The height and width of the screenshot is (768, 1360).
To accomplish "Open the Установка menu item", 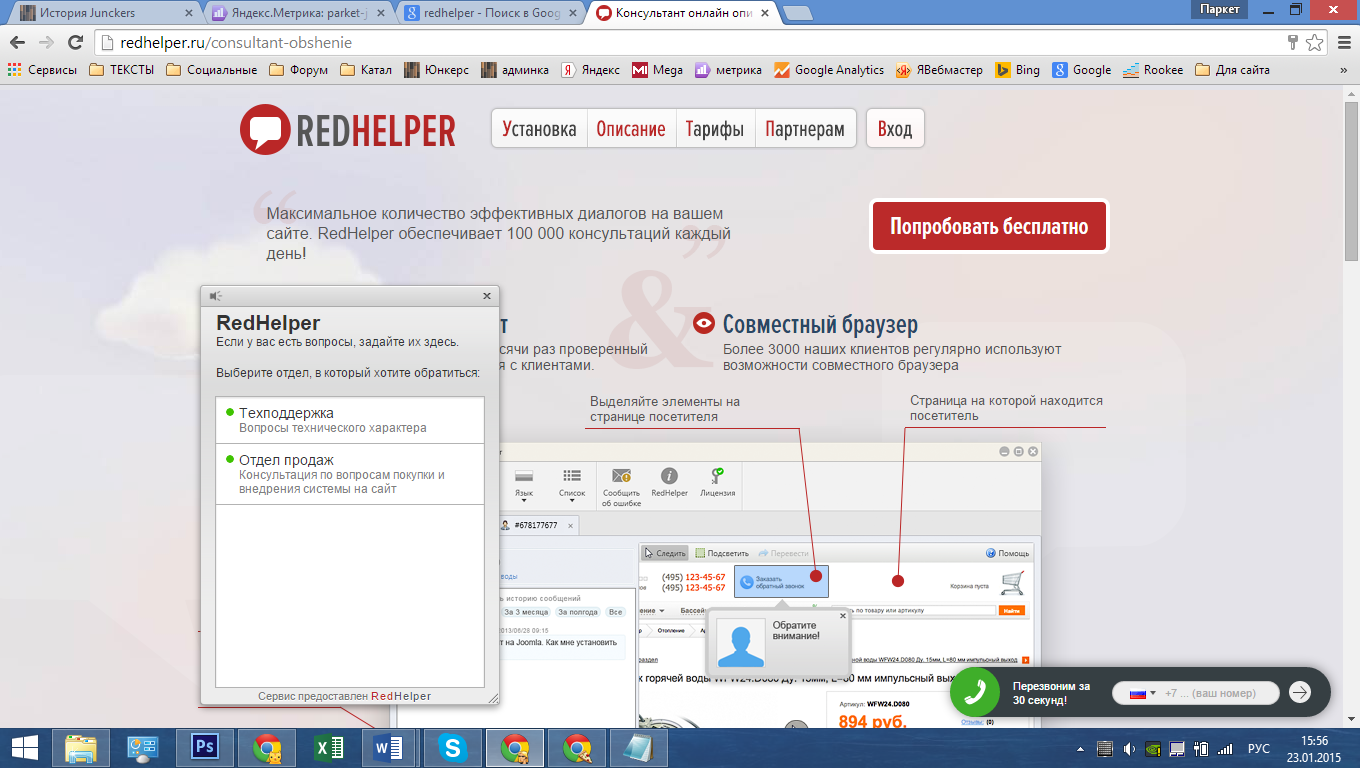I will point(539,129).
